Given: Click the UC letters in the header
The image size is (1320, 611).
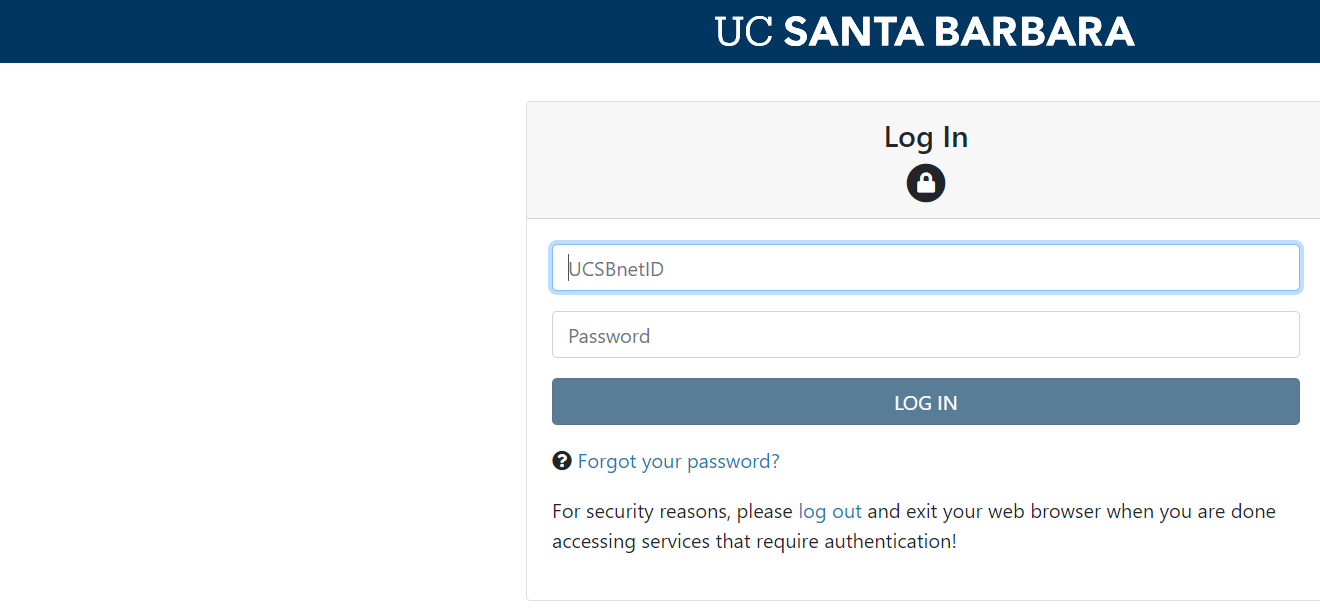Looking at the screenshot, I should click(745, 32).
